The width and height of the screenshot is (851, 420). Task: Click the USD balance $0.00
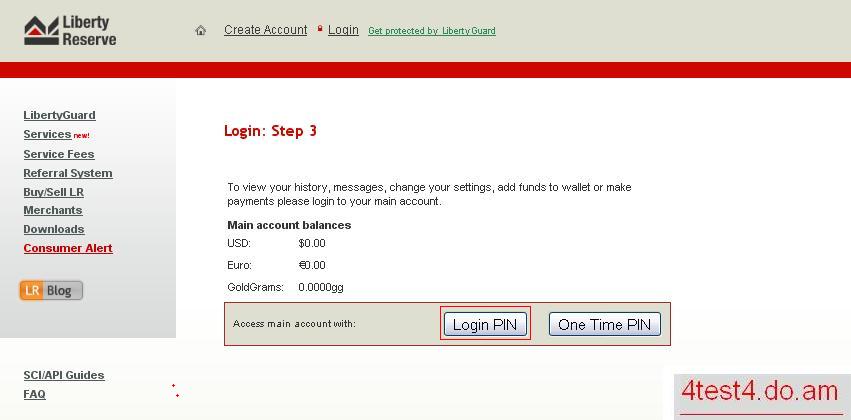pyautogui.click(x=312, y=243)
